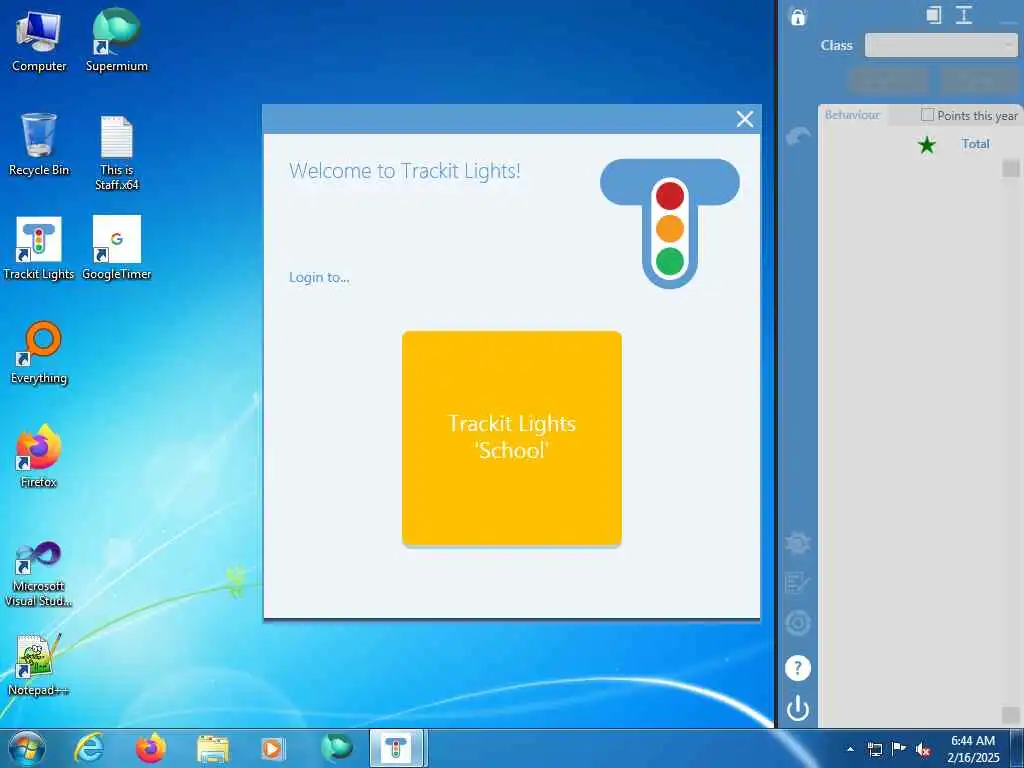This screenshot has height=768, width=1024.
Task: Select the Trackit Lights desktop shortcut
Action: 39,248
